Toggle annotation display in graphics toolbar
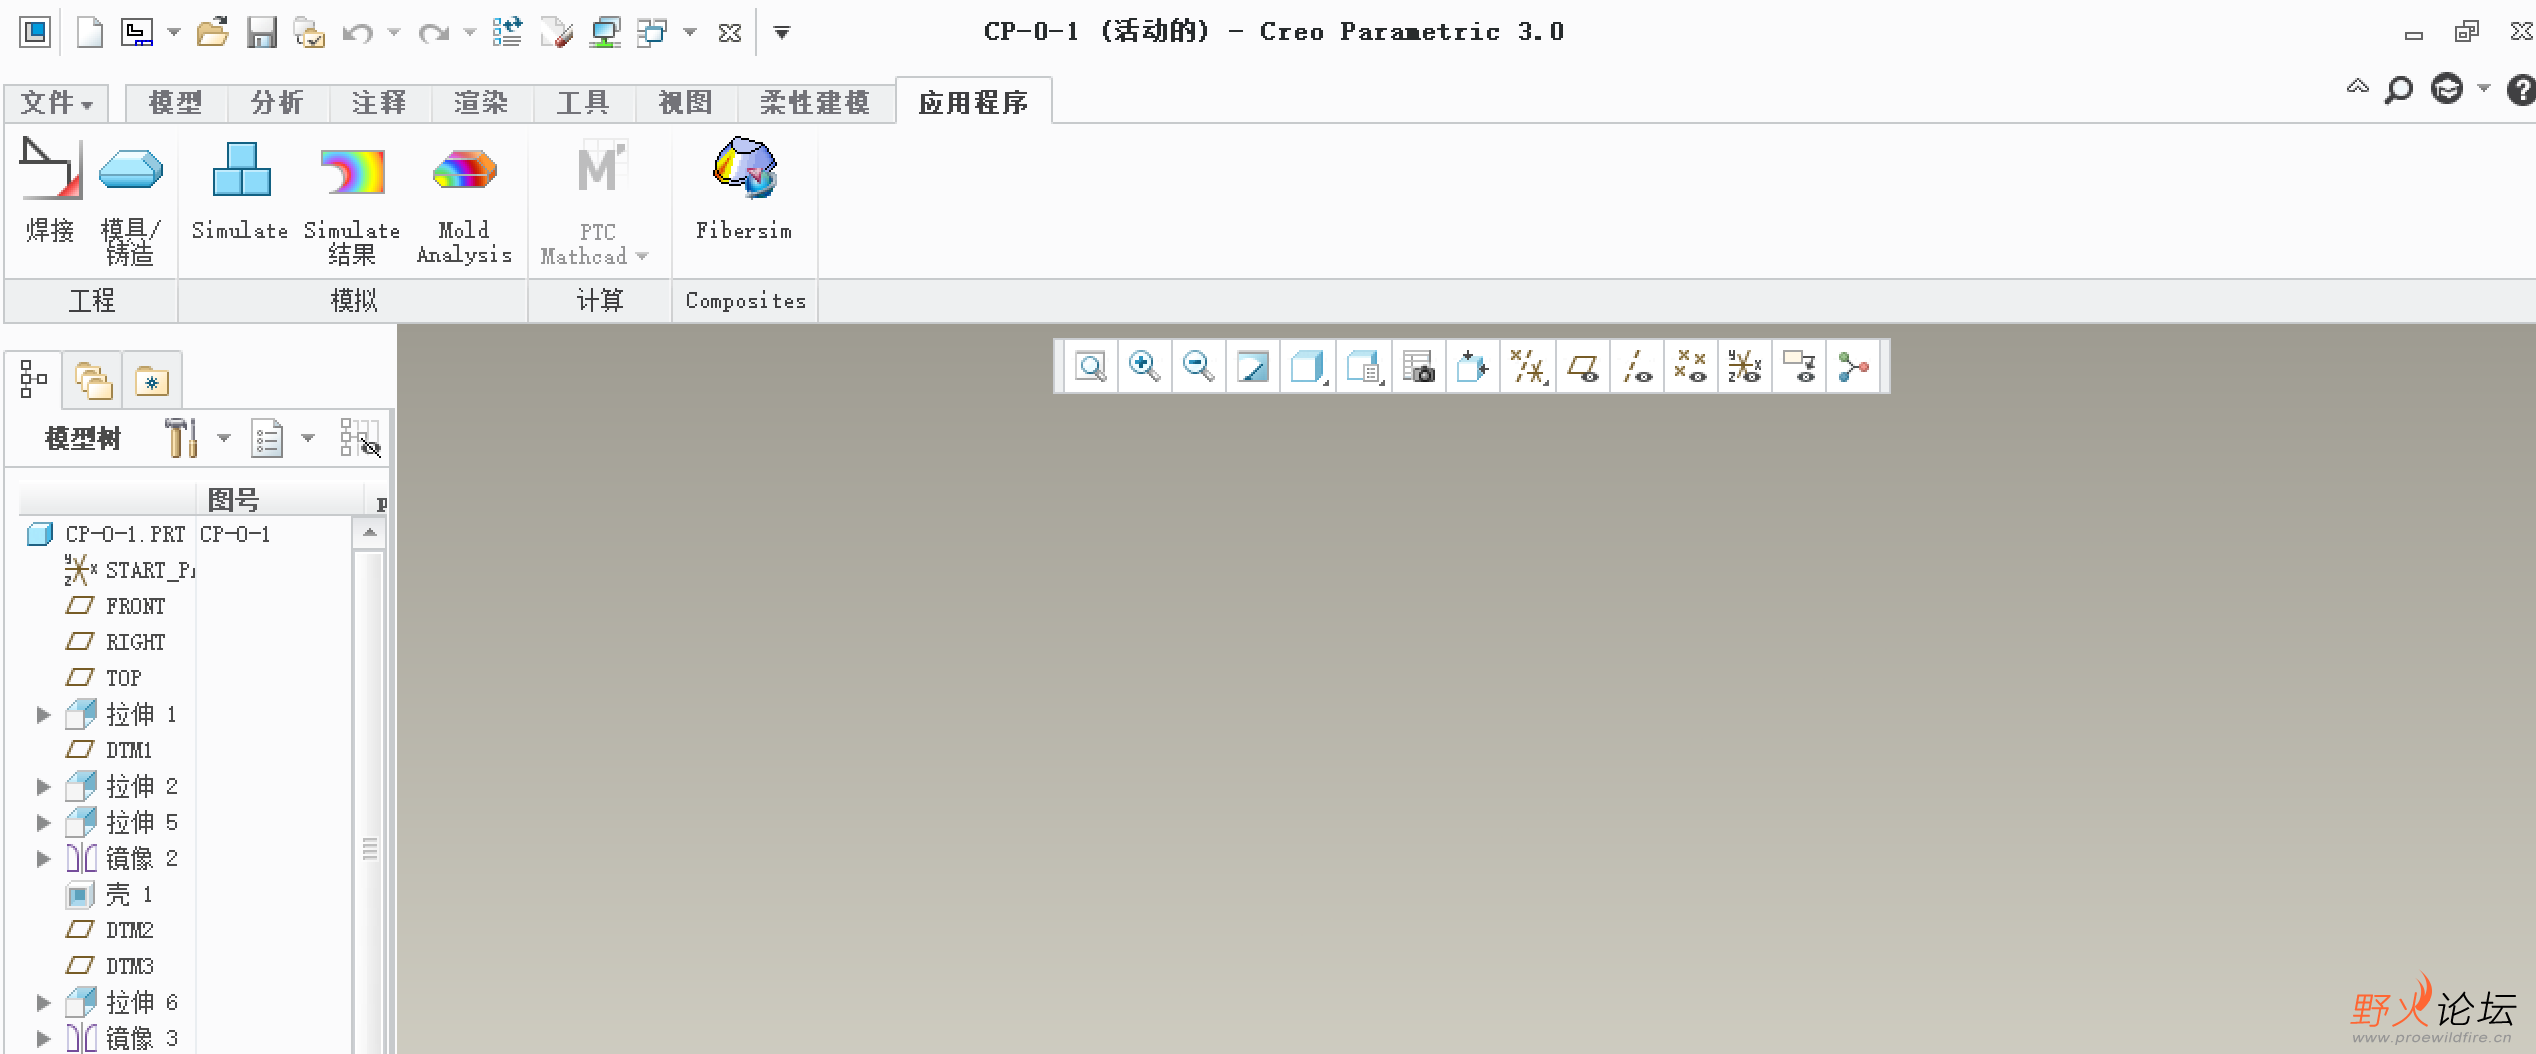 (1799, 367)
